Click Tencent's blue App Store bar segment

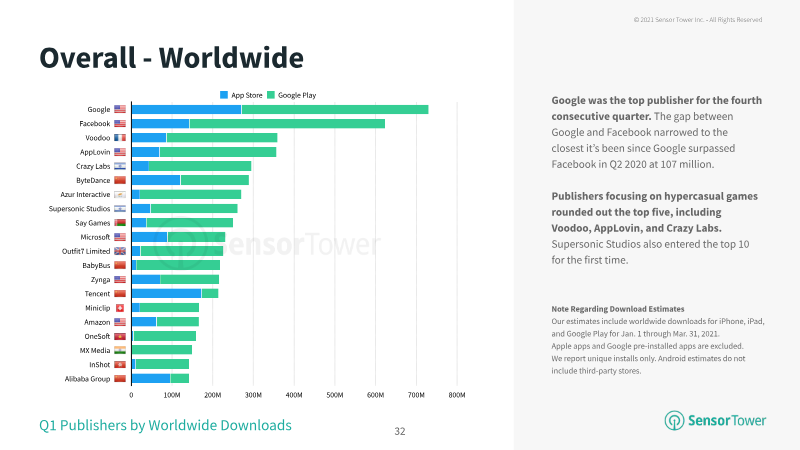point(166,293)
